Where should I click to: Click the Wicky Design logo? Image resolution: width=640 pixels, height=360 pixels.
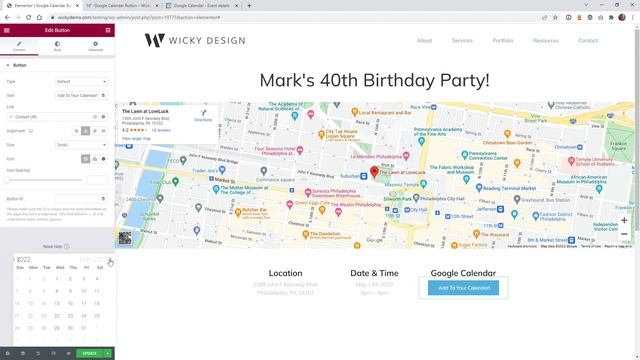coord(195,40)
